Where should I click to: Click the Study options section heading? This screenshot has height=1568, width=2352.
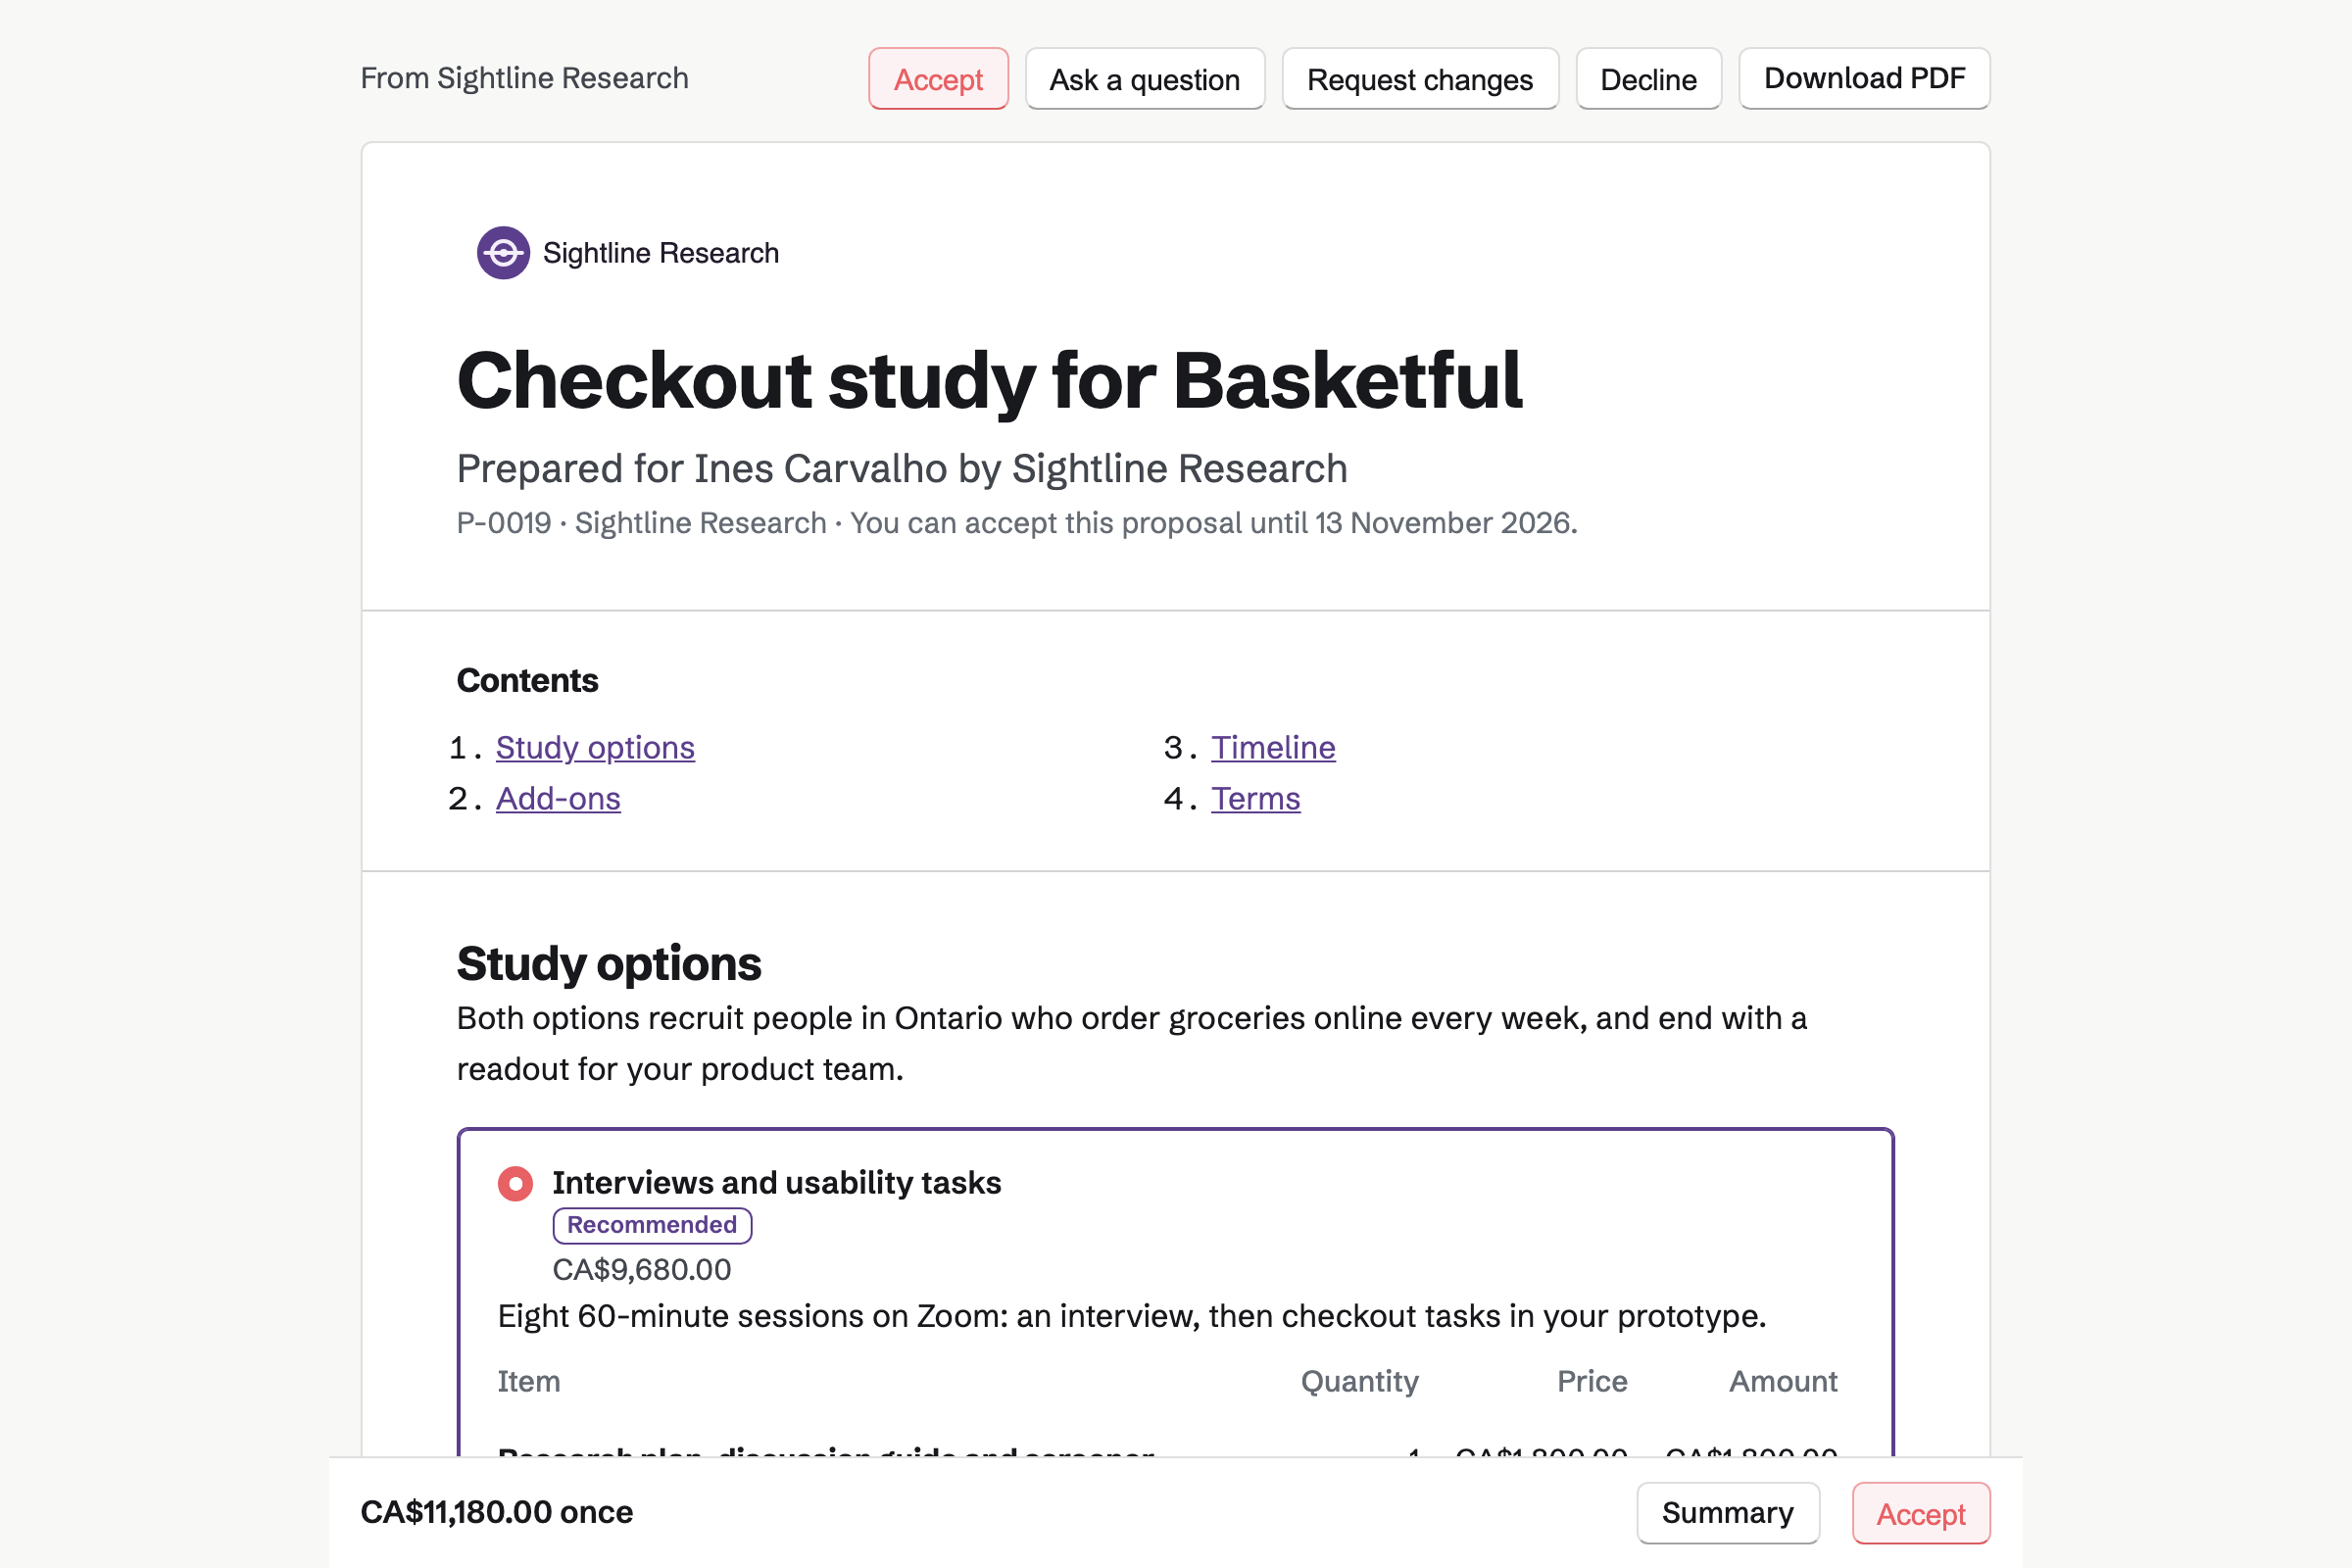[609, 964]
